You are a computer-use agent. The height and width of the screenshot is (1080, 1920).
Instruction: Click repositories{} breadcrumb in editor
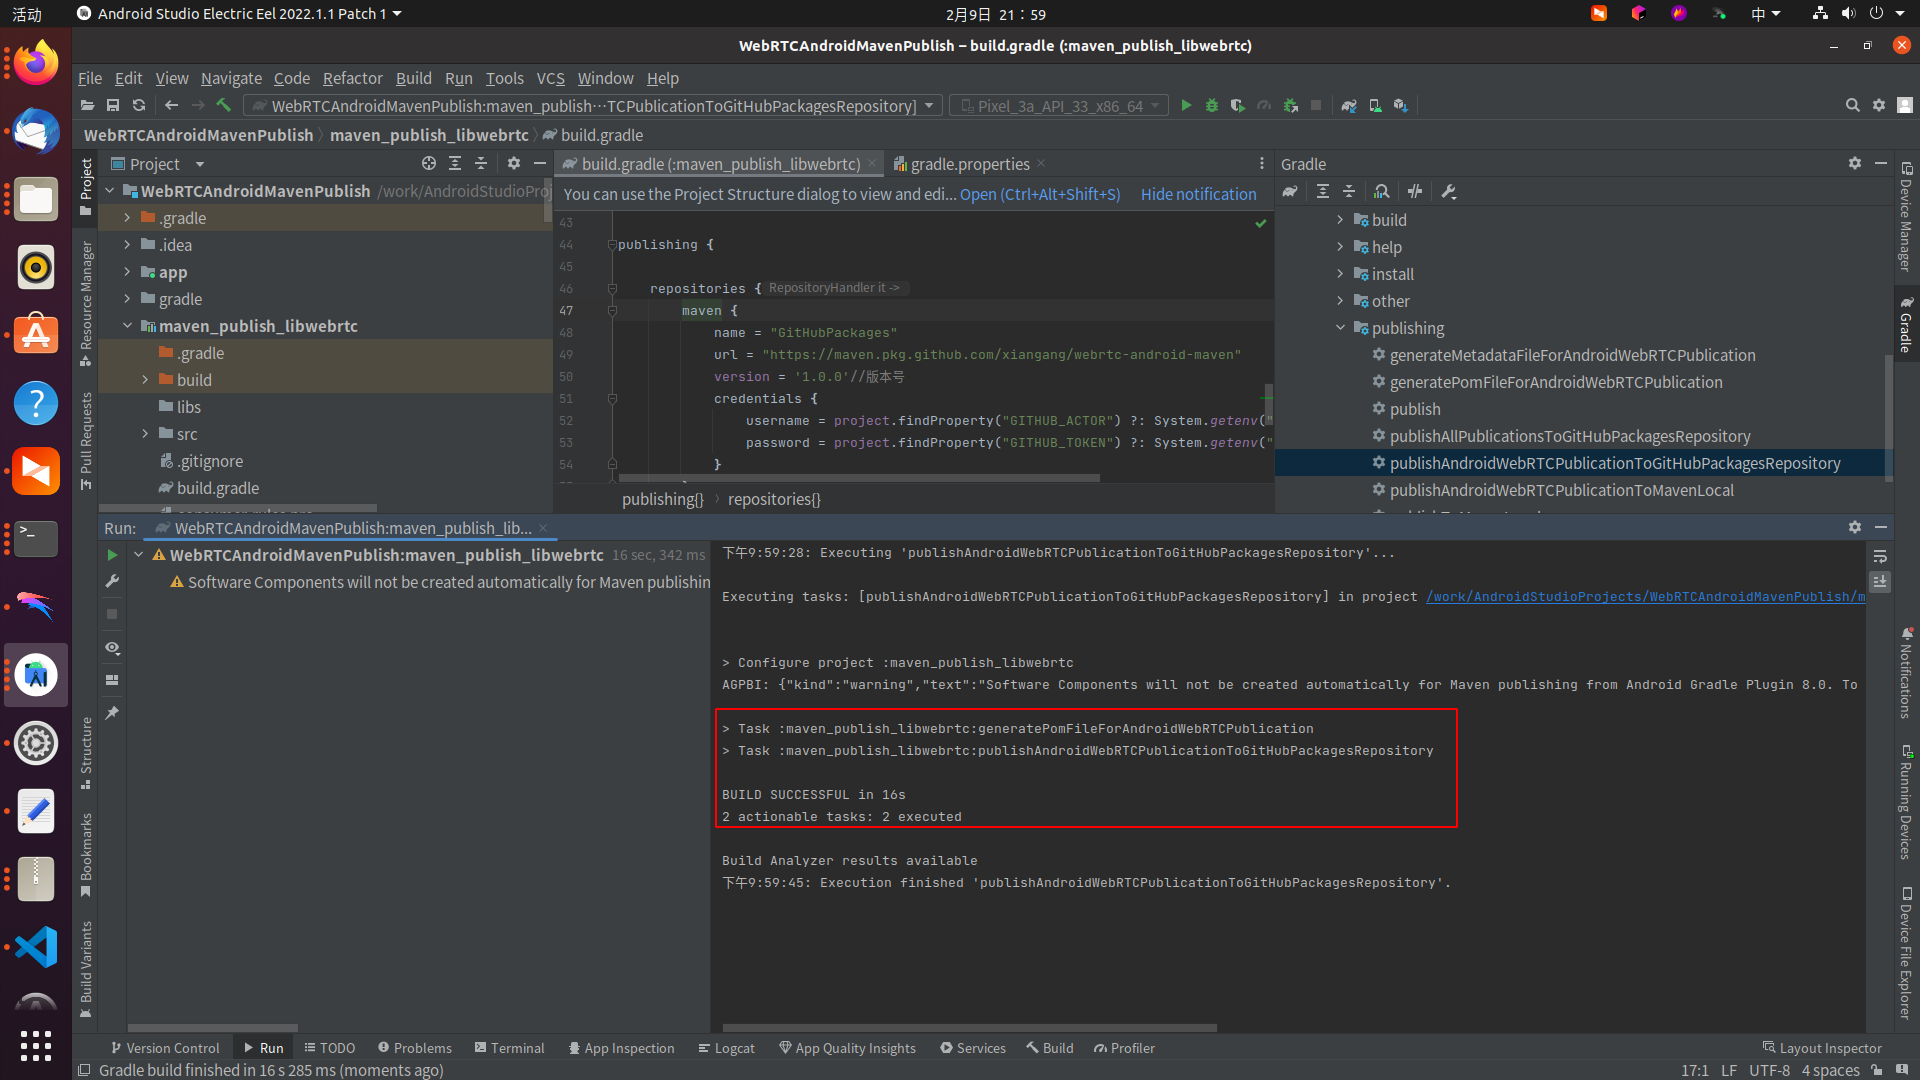click(x=774, y=499)
